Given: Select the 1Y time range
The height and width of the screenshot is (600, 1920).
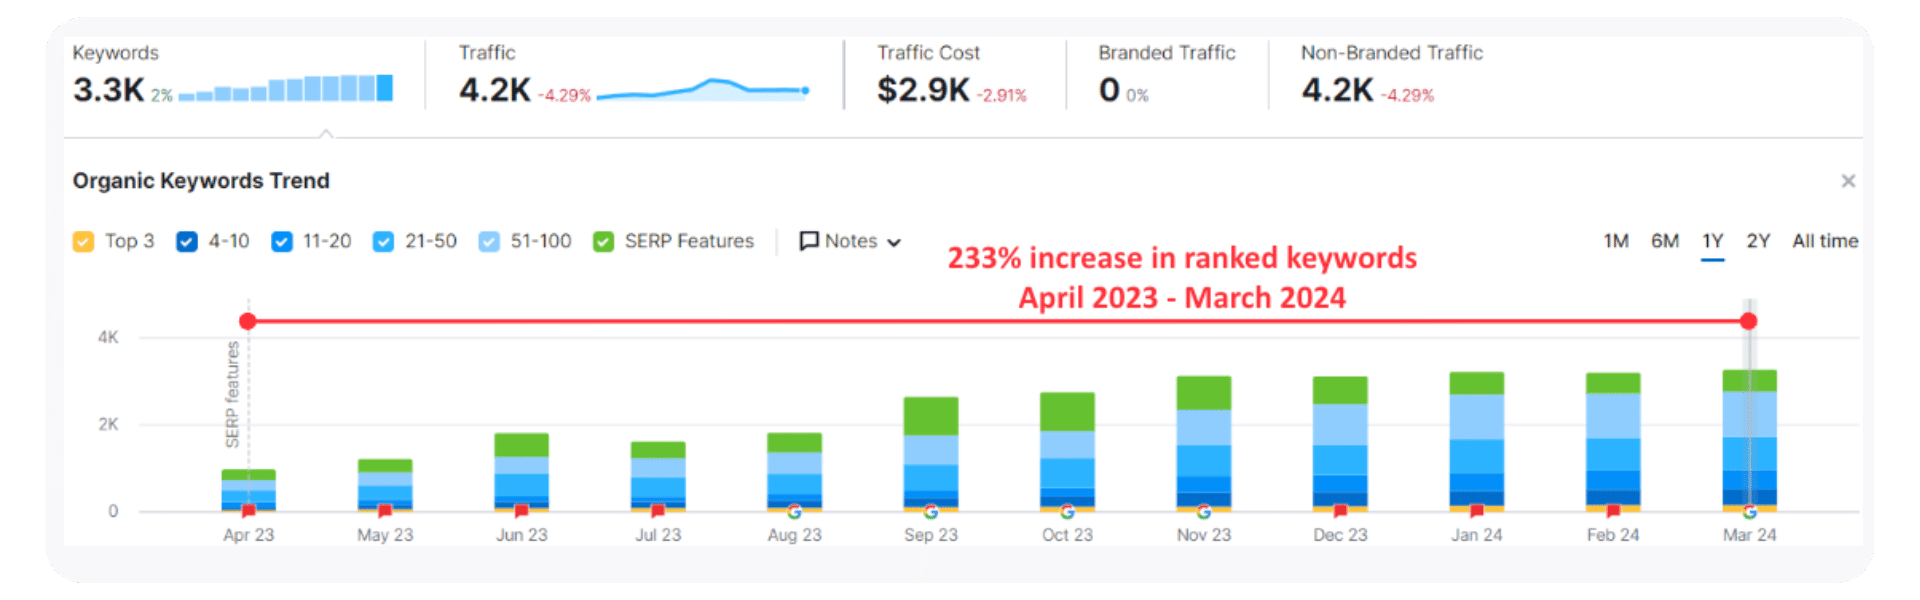Looking at the screenshot, I should click(x=1713, y=241).
